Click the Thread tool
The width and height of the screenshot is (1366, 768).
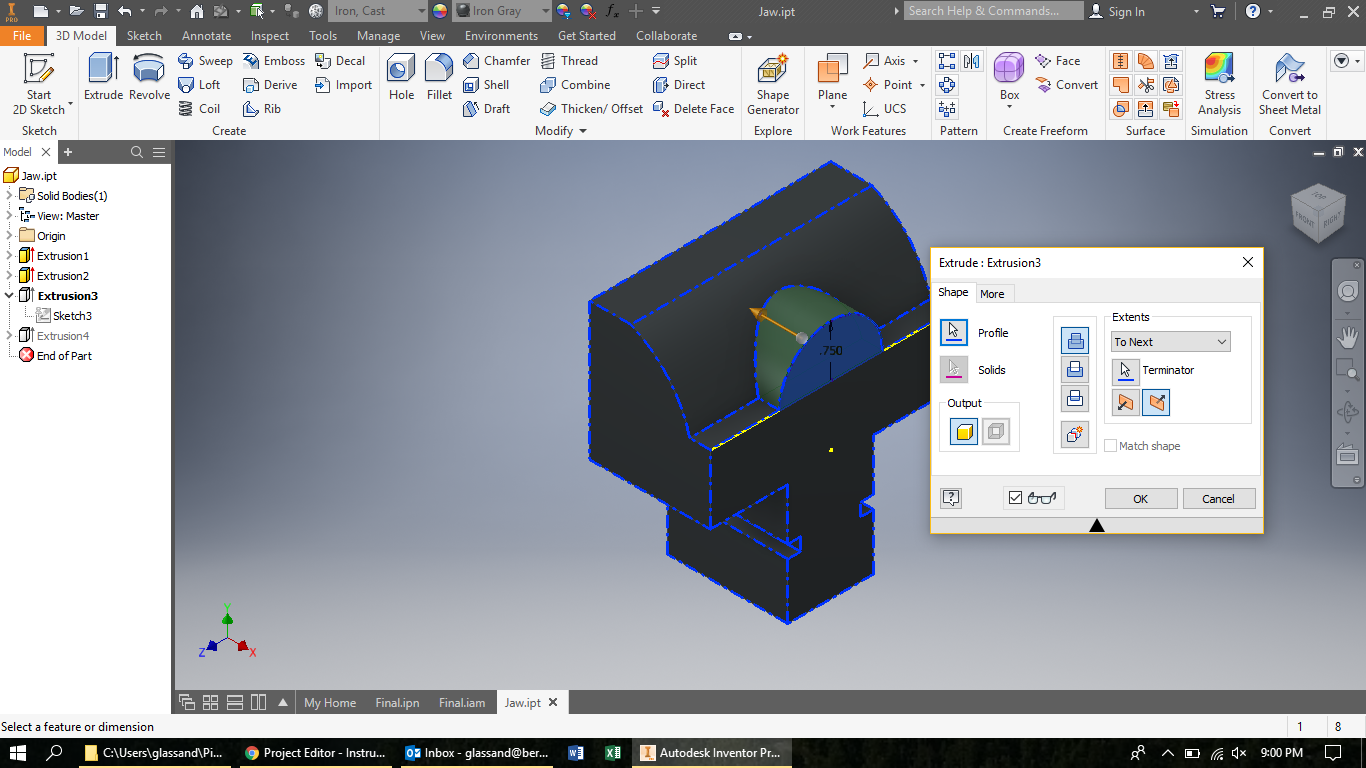[x=568, y=61]
